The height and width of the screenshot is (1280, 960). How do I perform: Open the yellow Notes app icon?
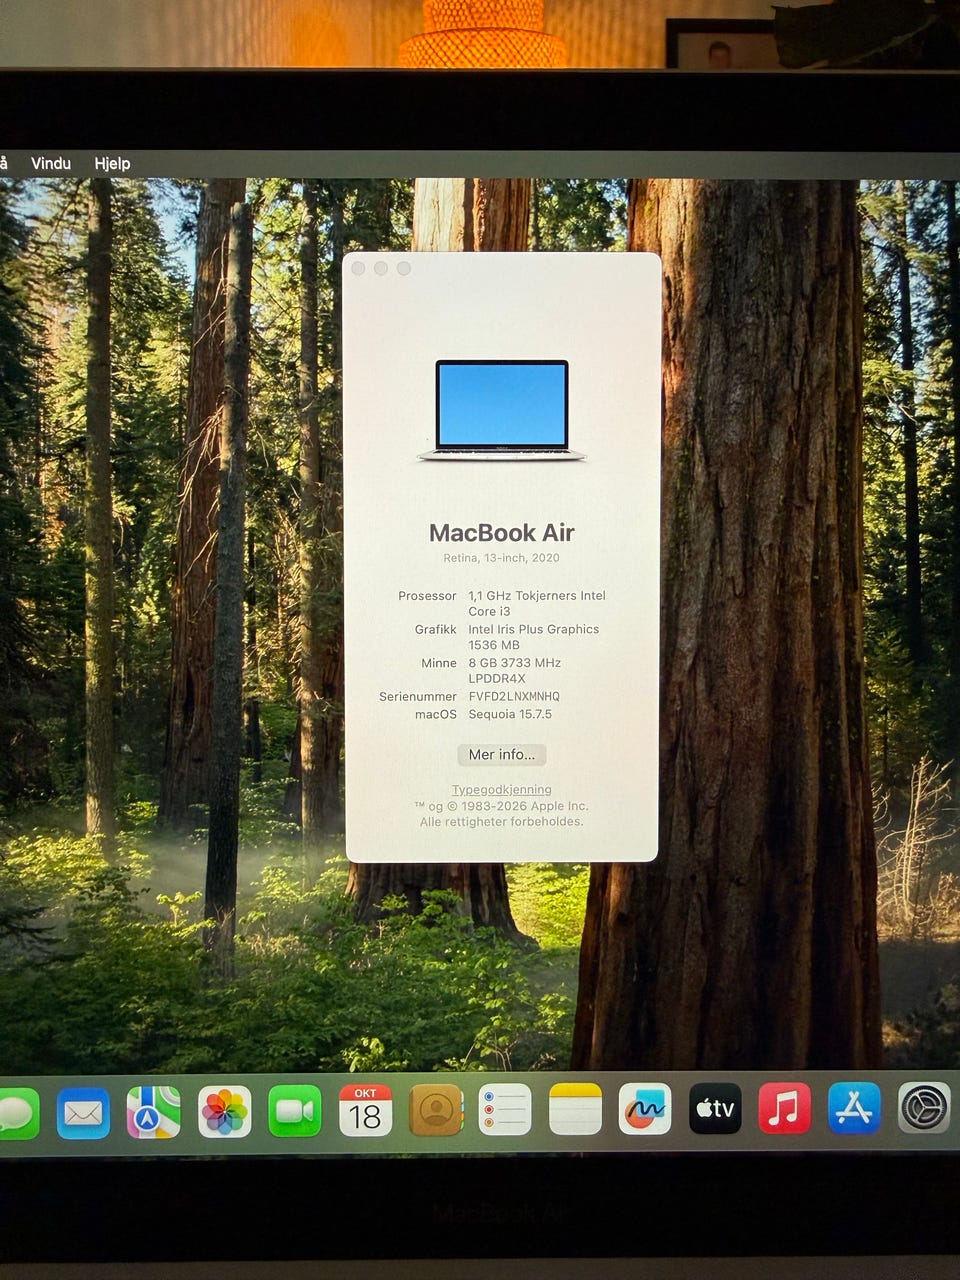[x=575, y=1109]
